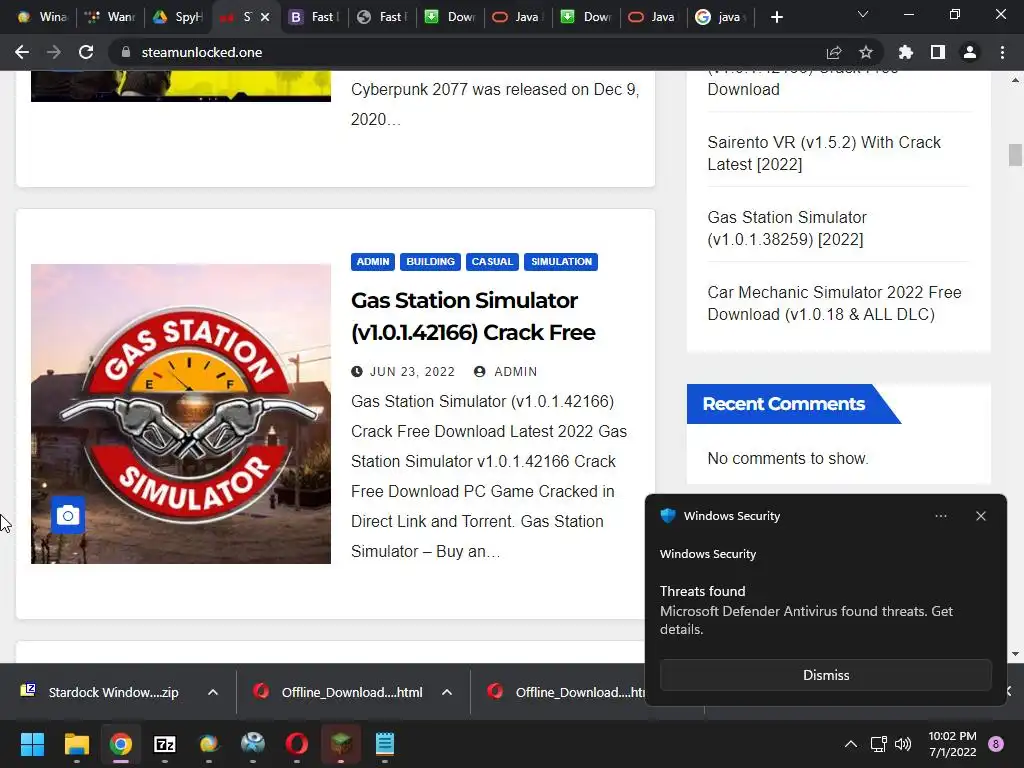Open Gas Station Simulator (v1.0.1.42166) article title
The image size is (1024, 768).
click(x=473, y=316)
